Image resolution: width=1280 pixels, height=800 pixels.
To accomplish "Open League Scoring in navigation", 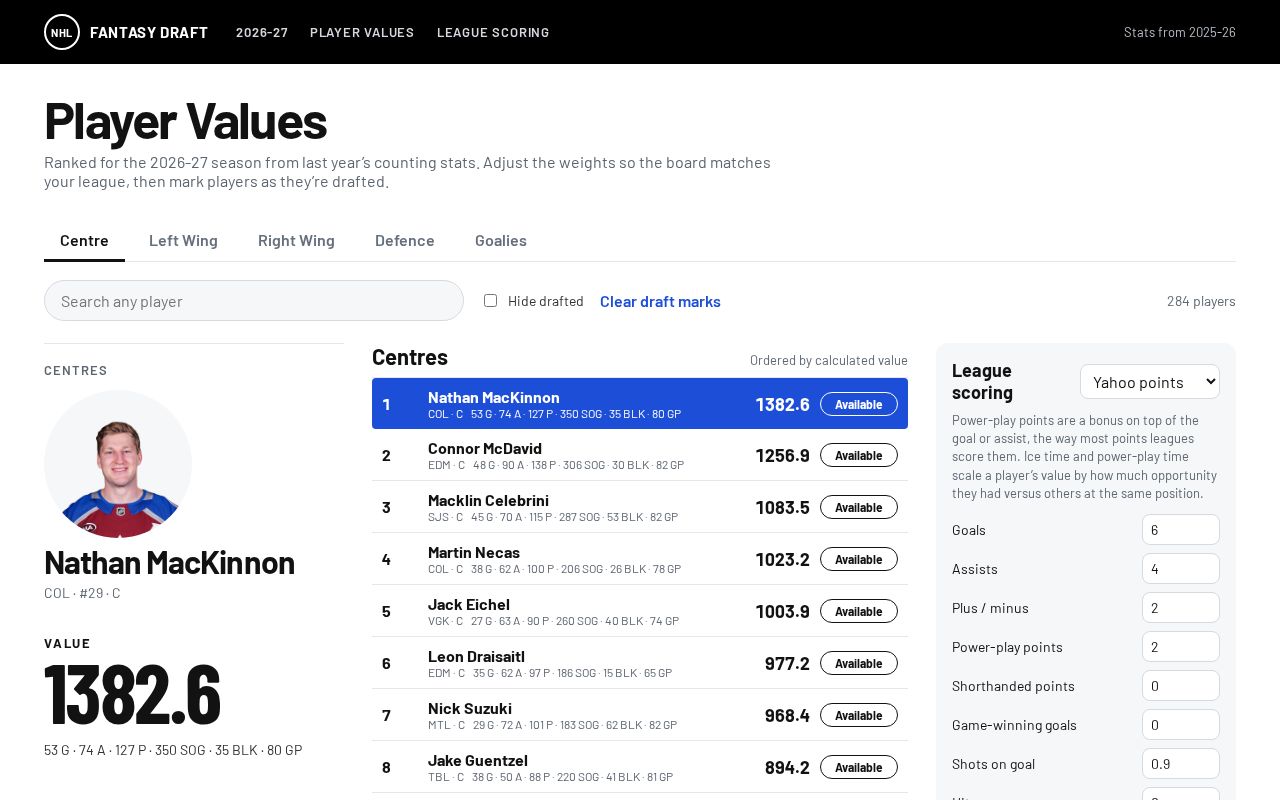I will coord(493,32).
